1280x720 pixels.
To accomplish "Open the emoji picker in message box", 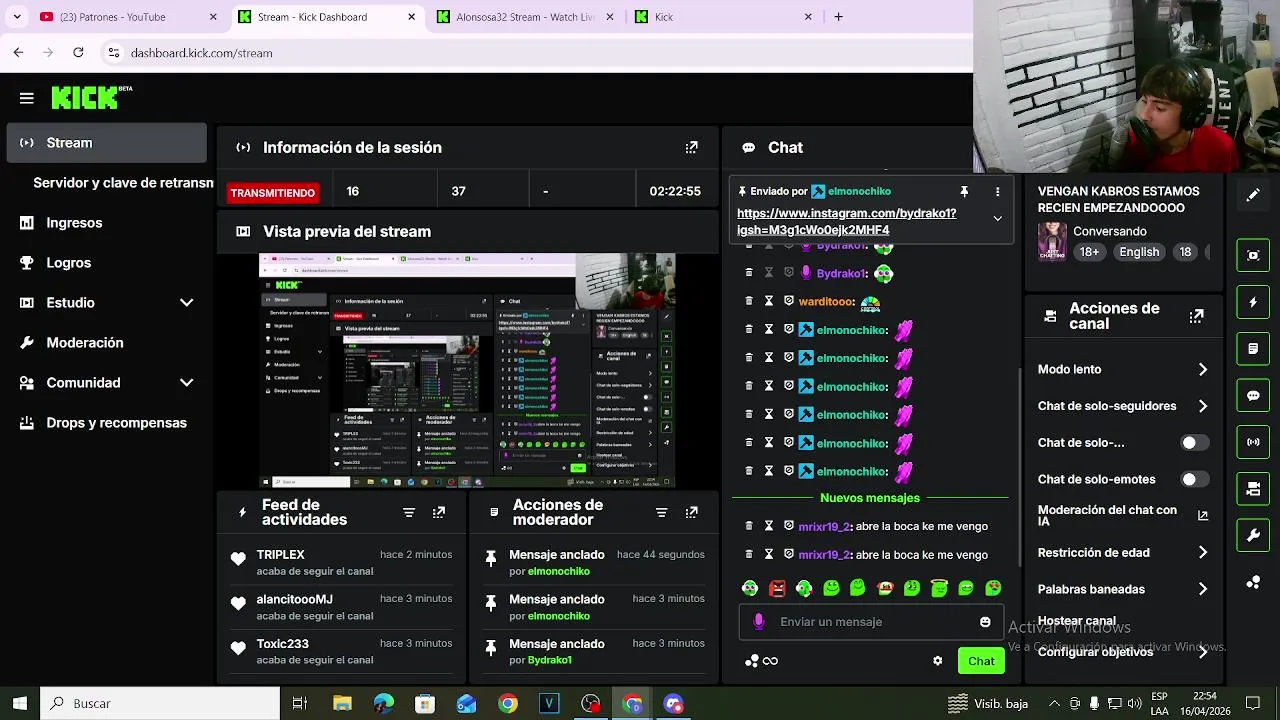I will point(985,622).
